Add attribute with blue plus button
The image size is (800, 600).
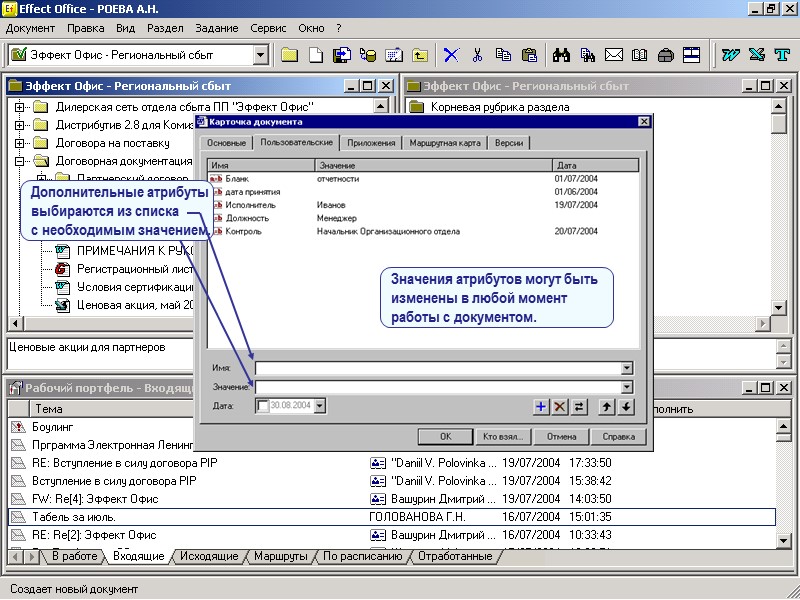541,407
